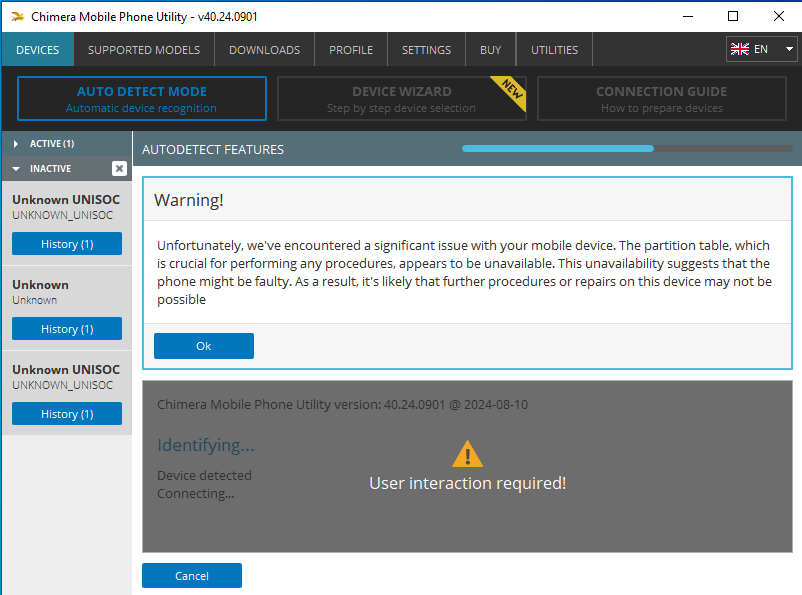Open the SETTINGS tab
802x595 pixels.
point(426,50)
